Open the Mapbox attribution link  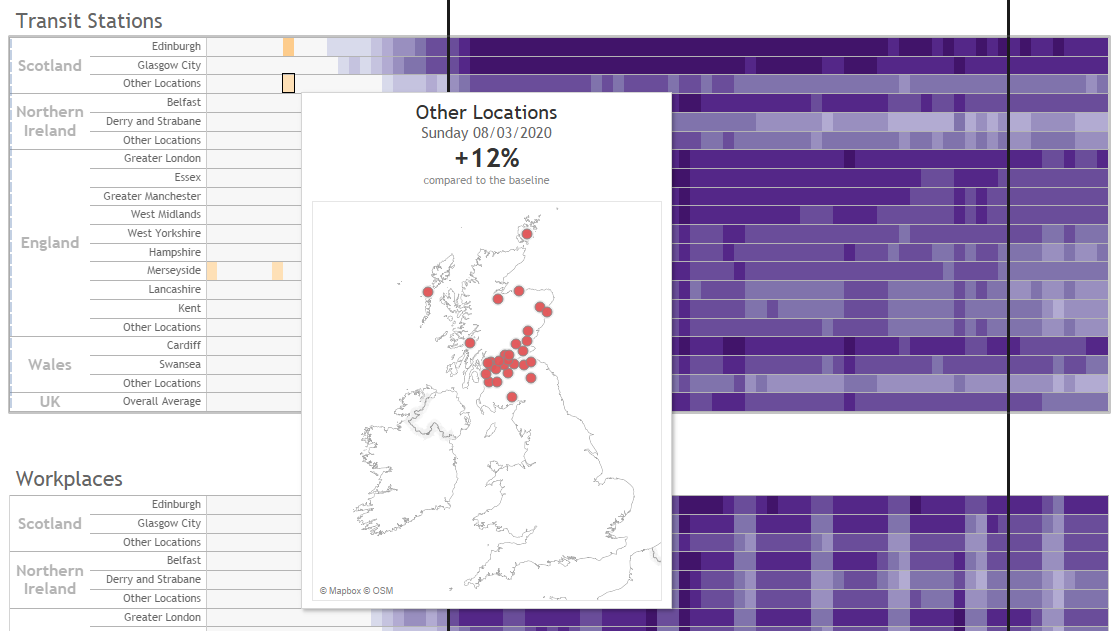pyautogui.click(x=342, y=591)
